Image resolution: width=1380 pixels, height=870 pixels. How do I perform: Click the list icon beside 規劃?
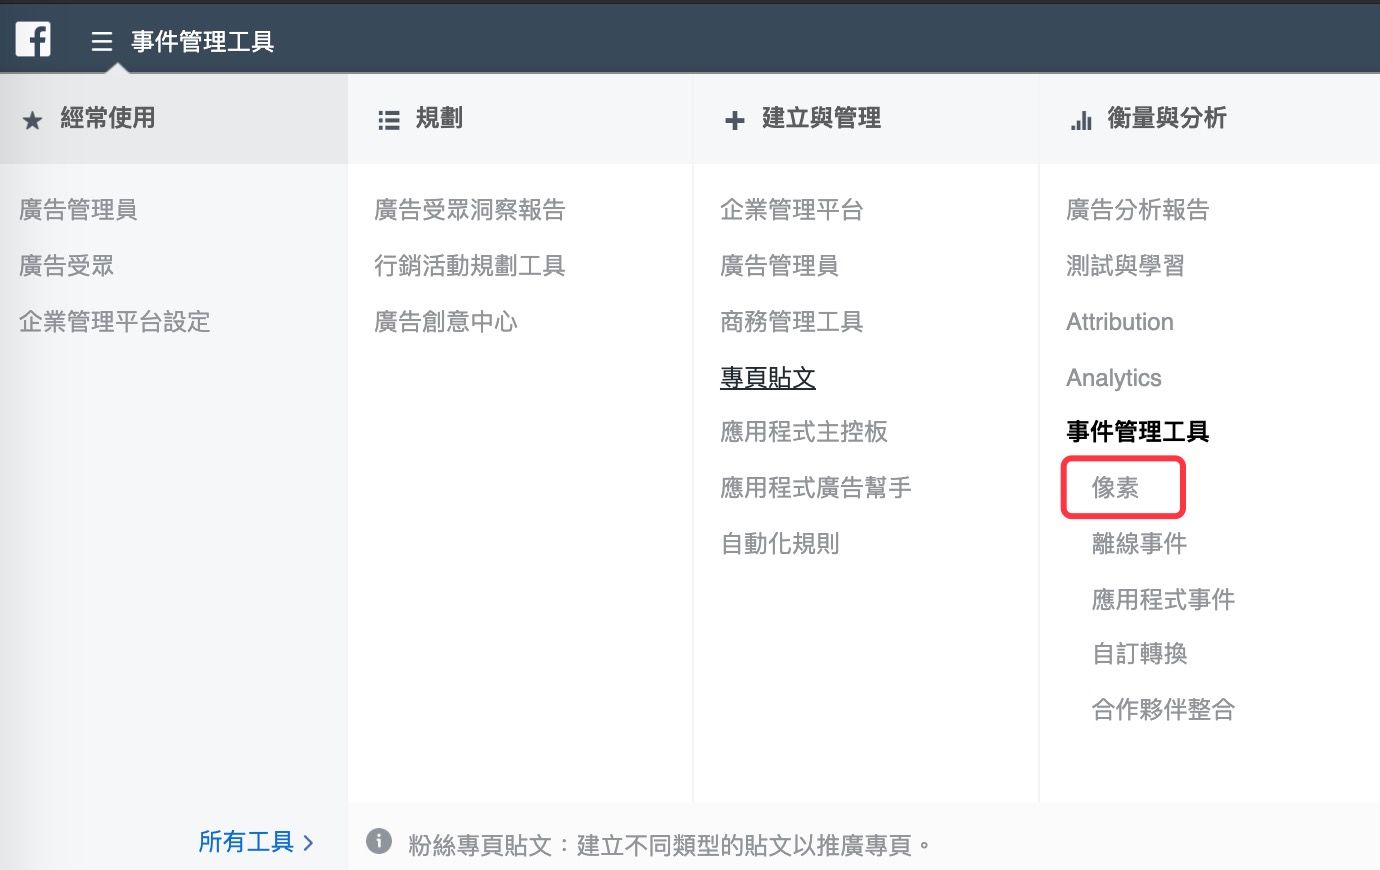[389, 121]
